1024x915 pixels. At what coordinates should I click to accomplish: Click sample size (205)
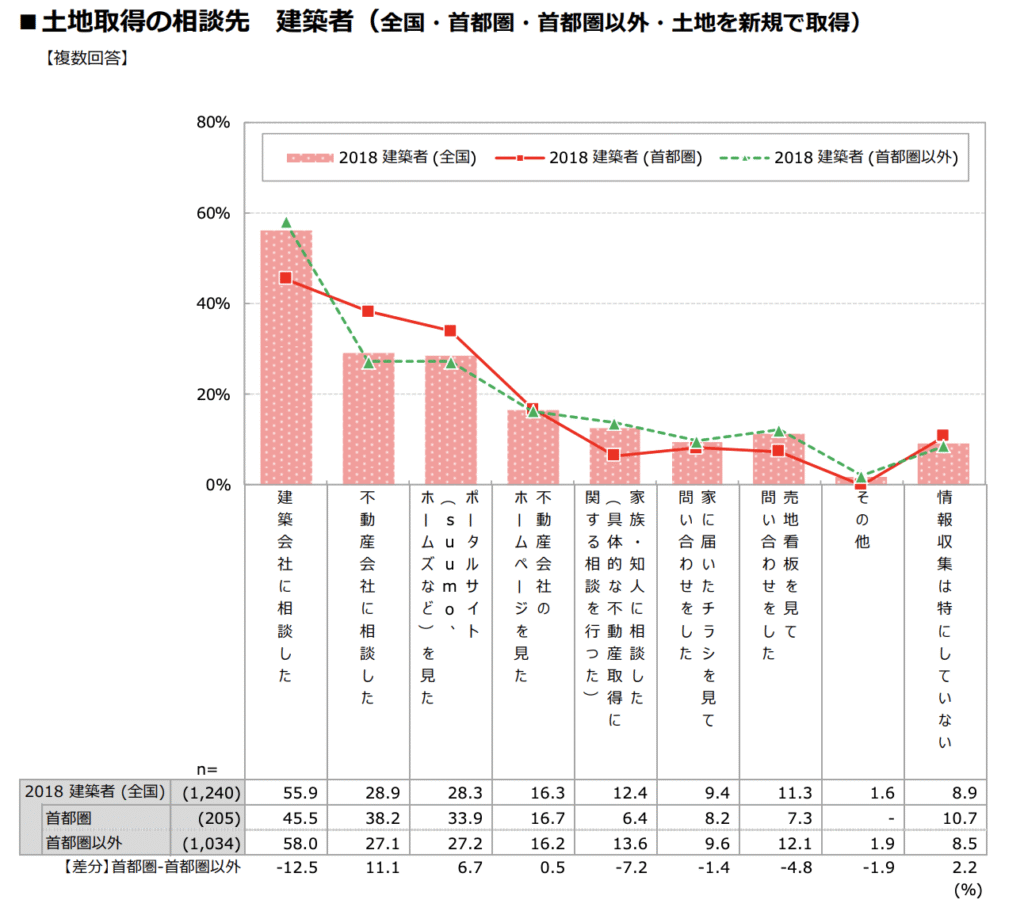coord(219,818)
